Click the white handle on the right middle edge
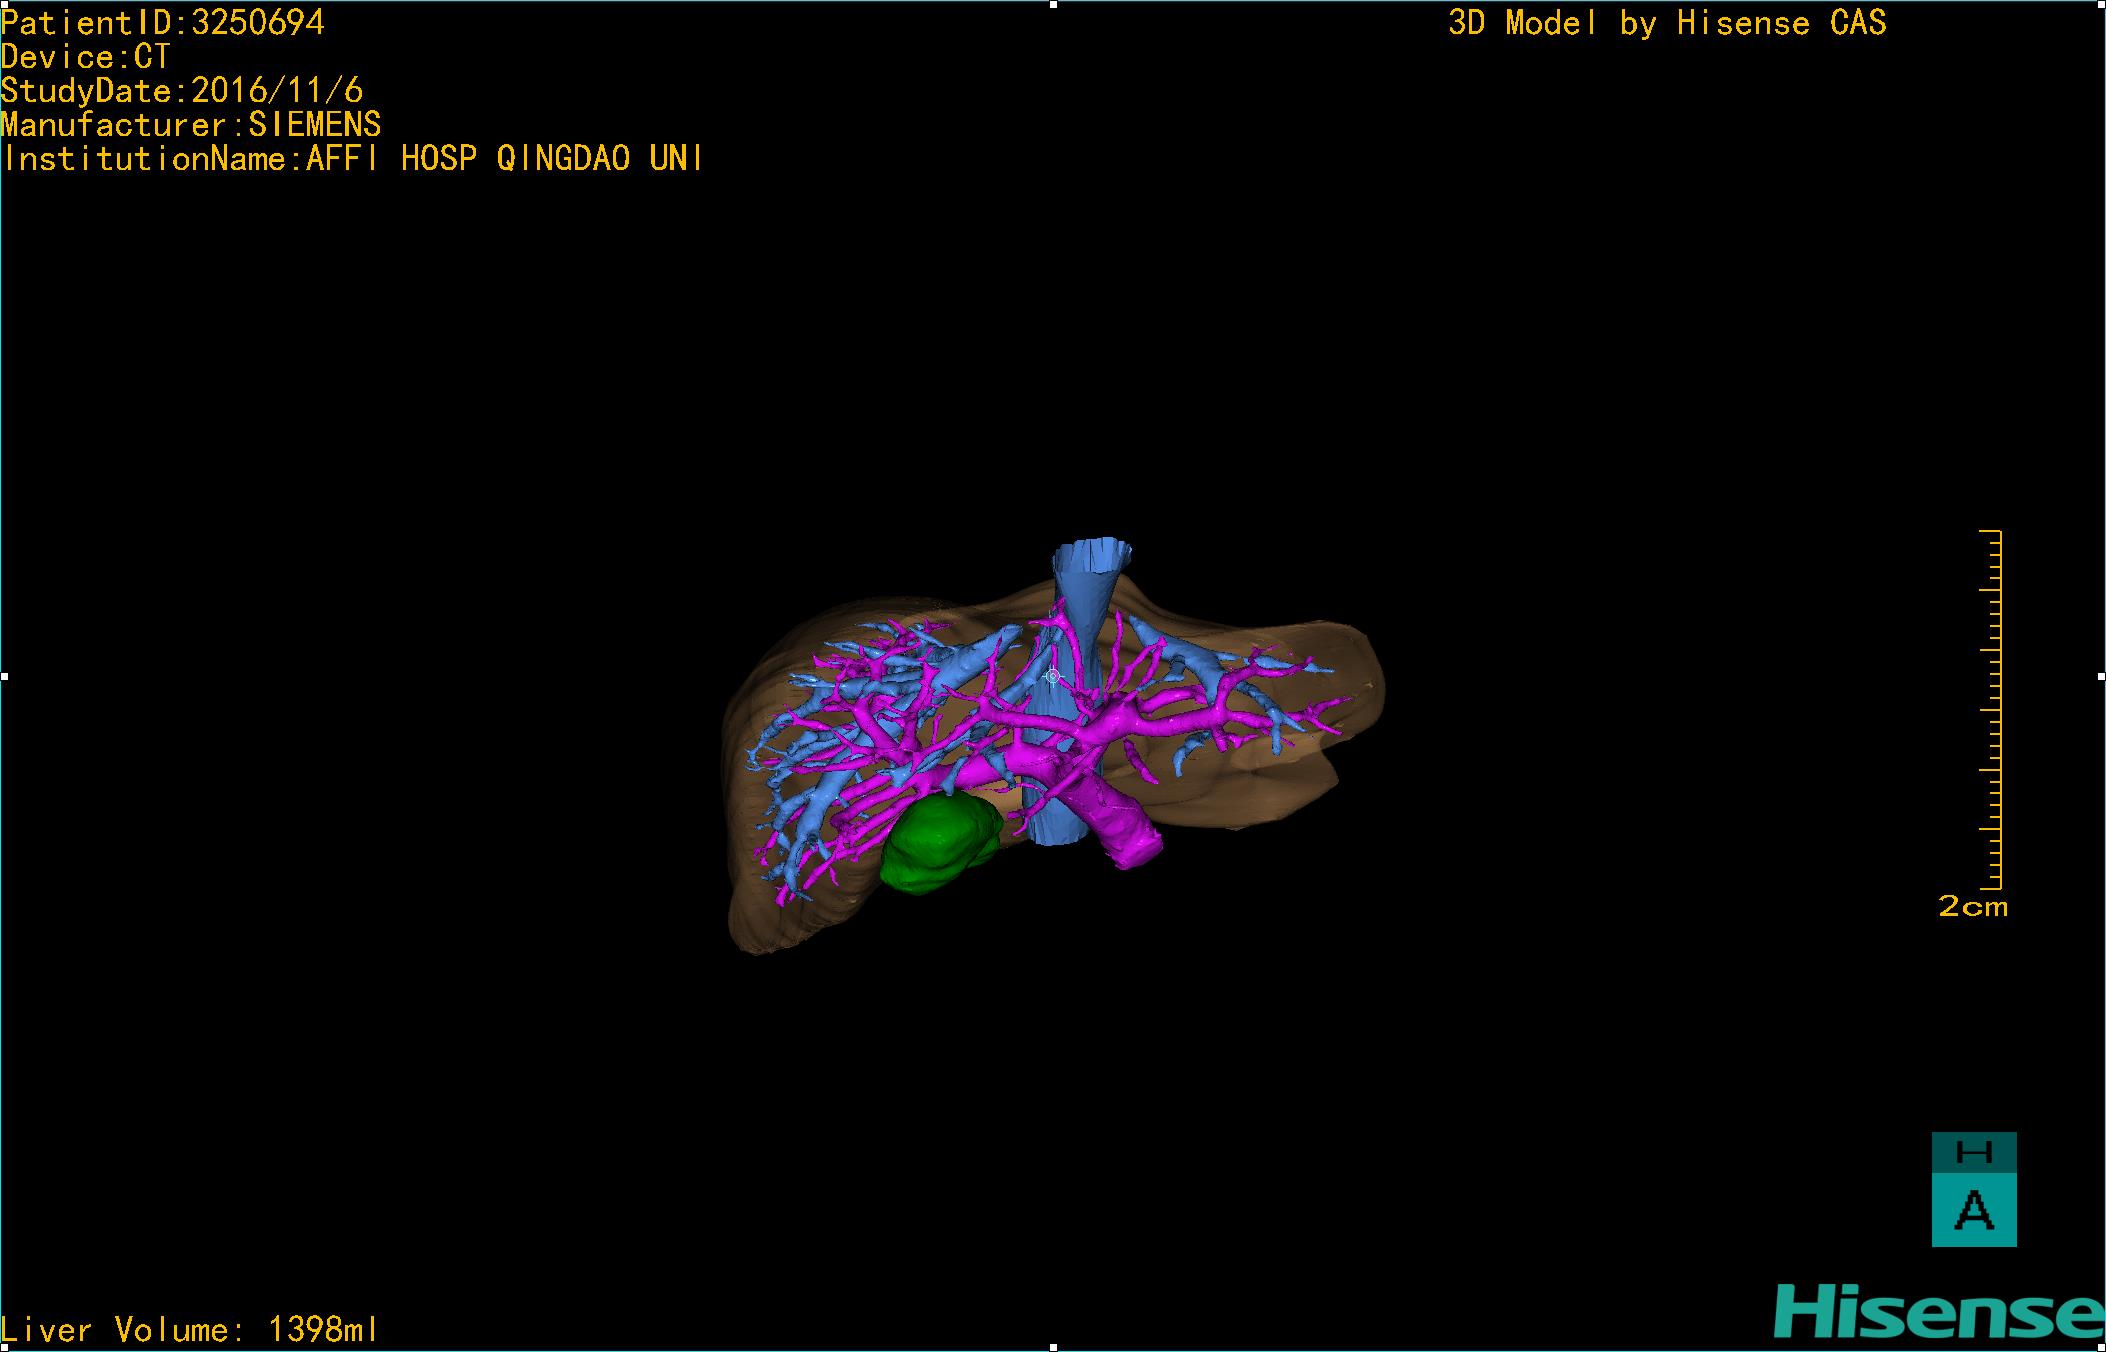This screenshot has width=2106, height=1352. (x=2101, y=677)
